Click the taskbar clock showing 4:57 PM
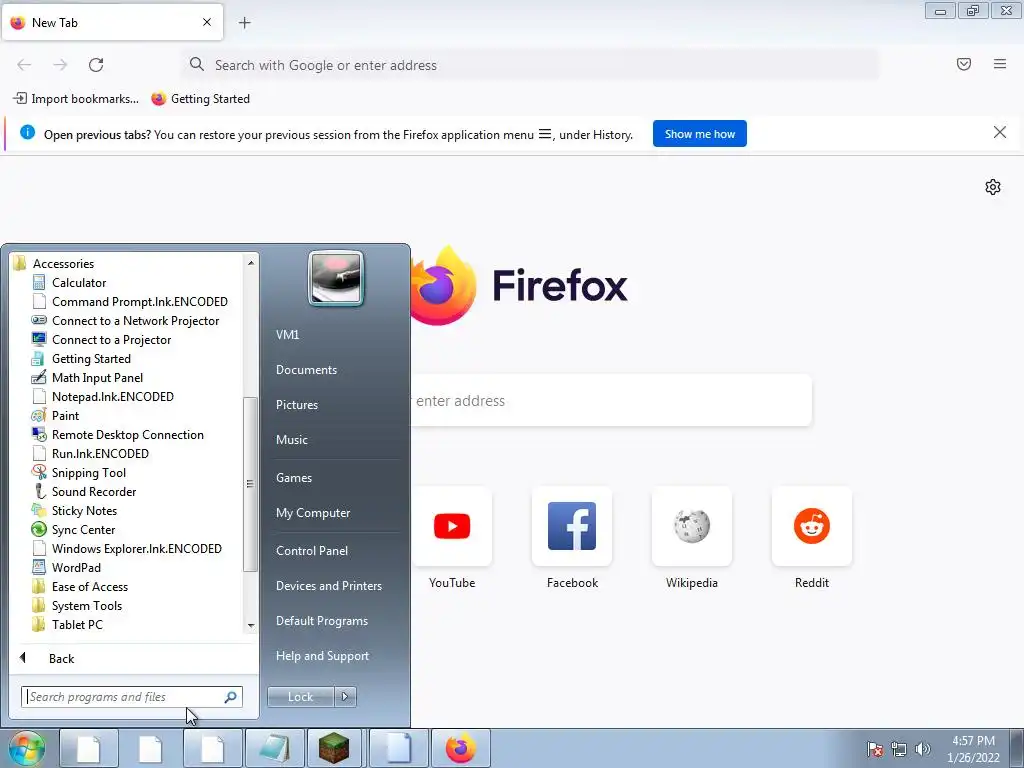Screen dimensions: 1024x768 pos(973,749)
